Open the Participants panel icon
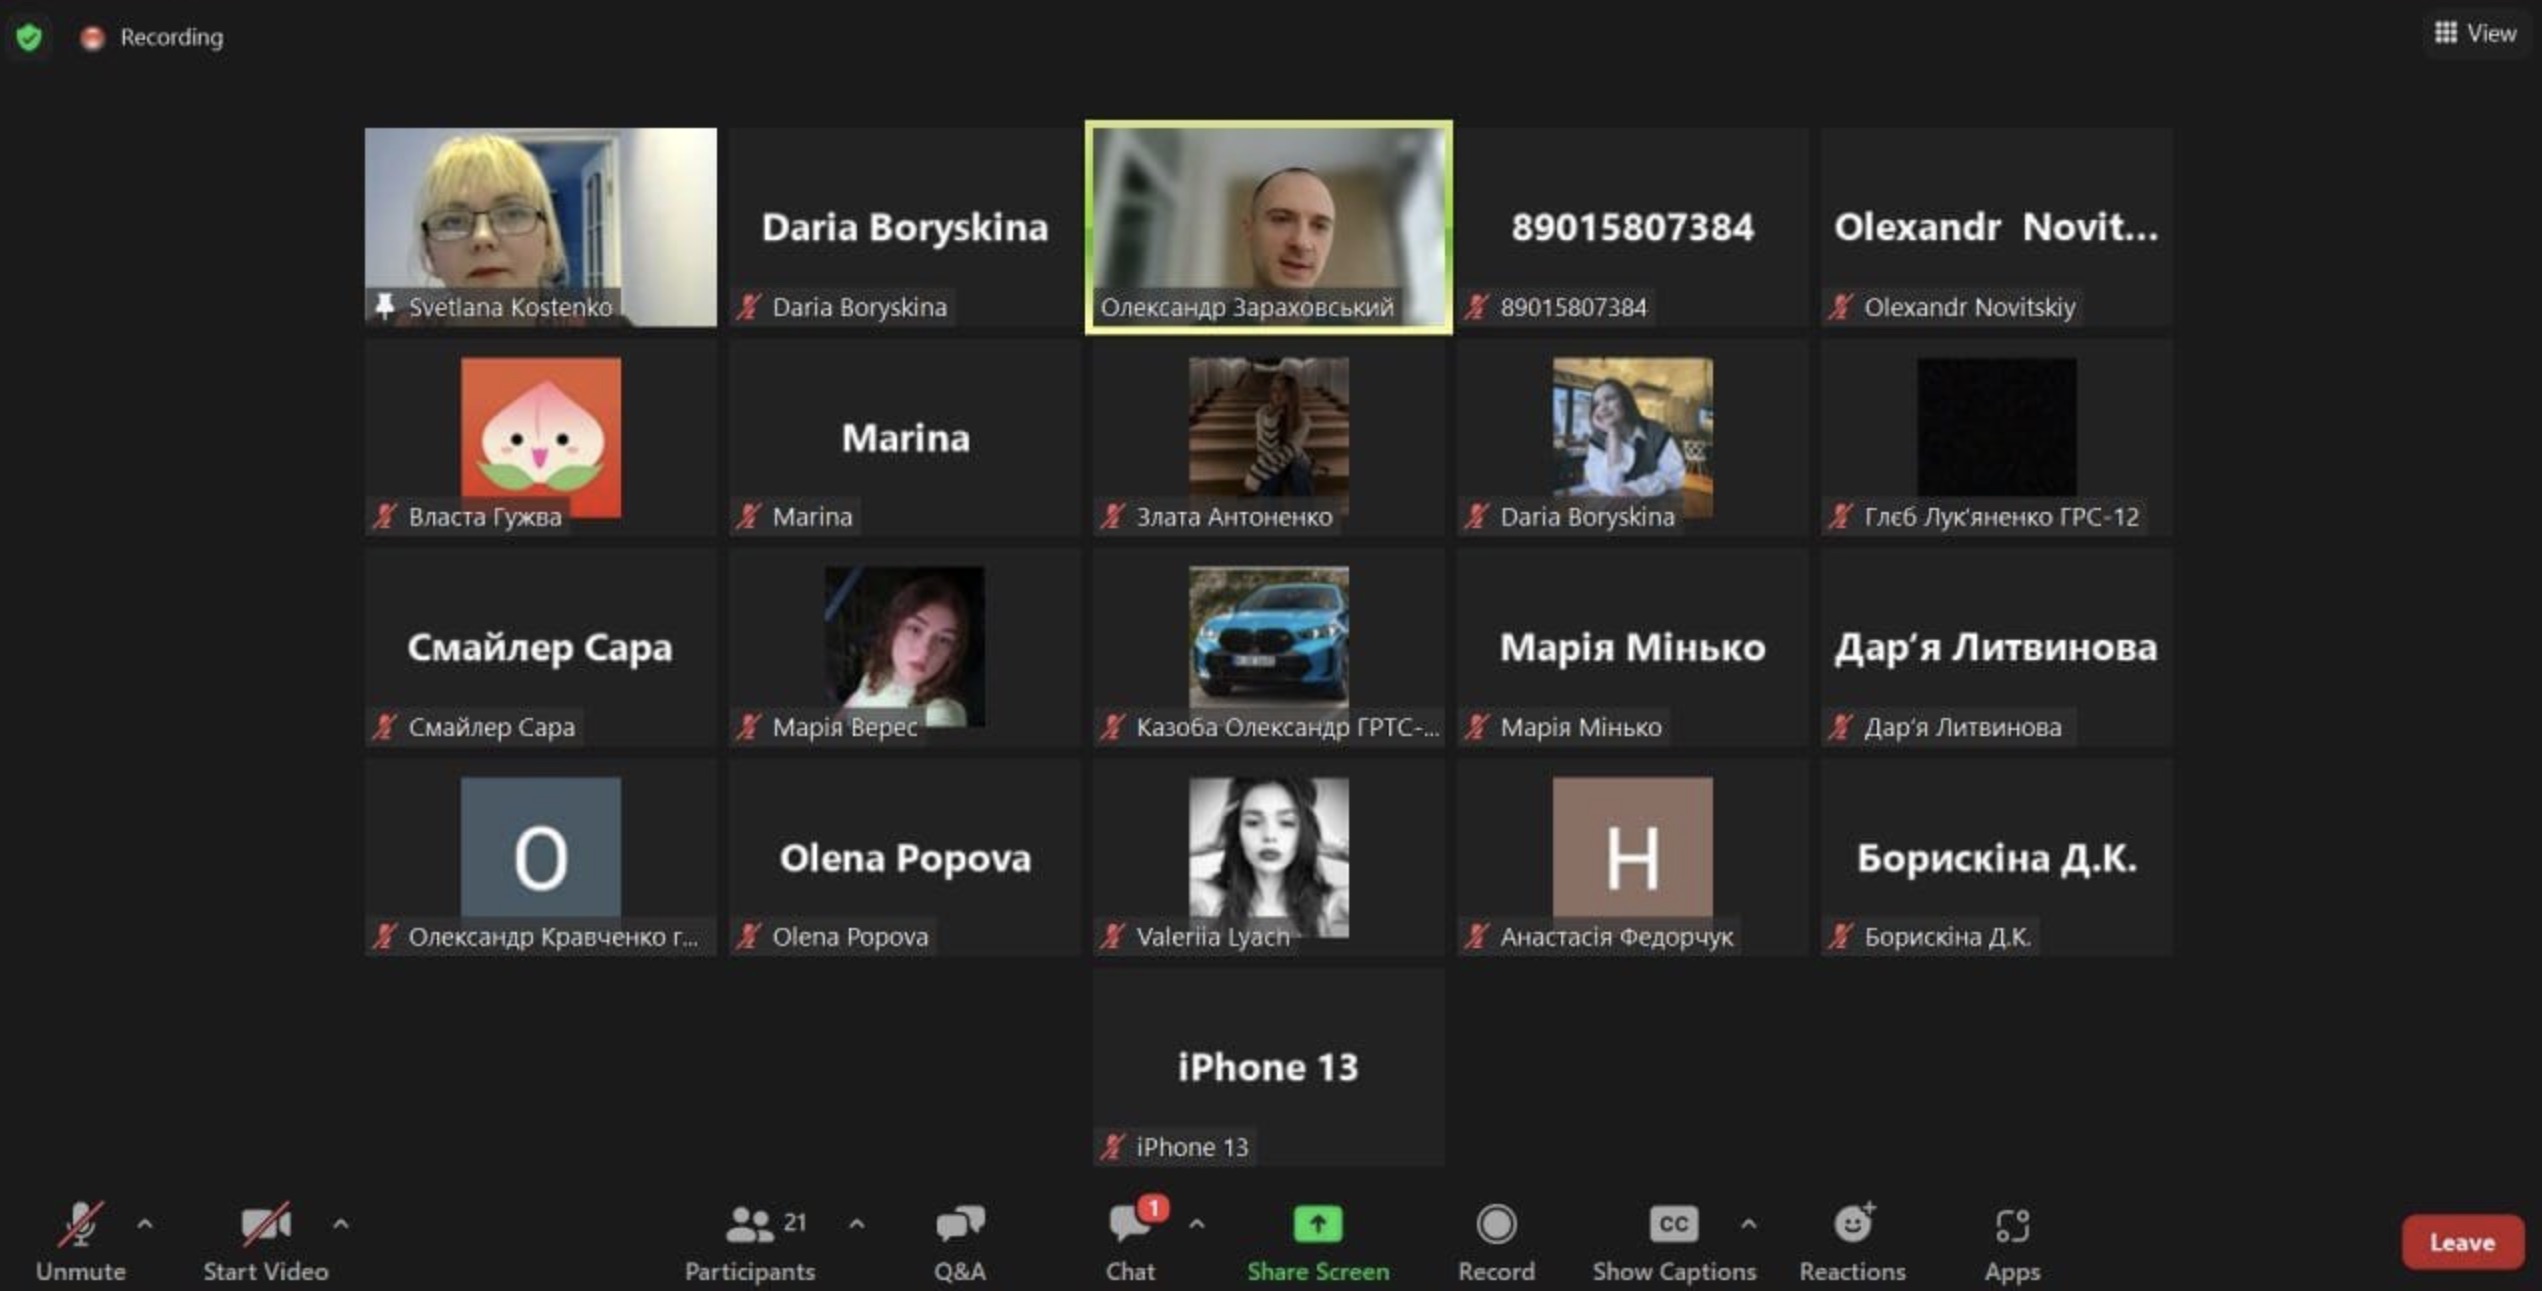Viewport: 2542px width, 1291px height. tap(750, 1224)
